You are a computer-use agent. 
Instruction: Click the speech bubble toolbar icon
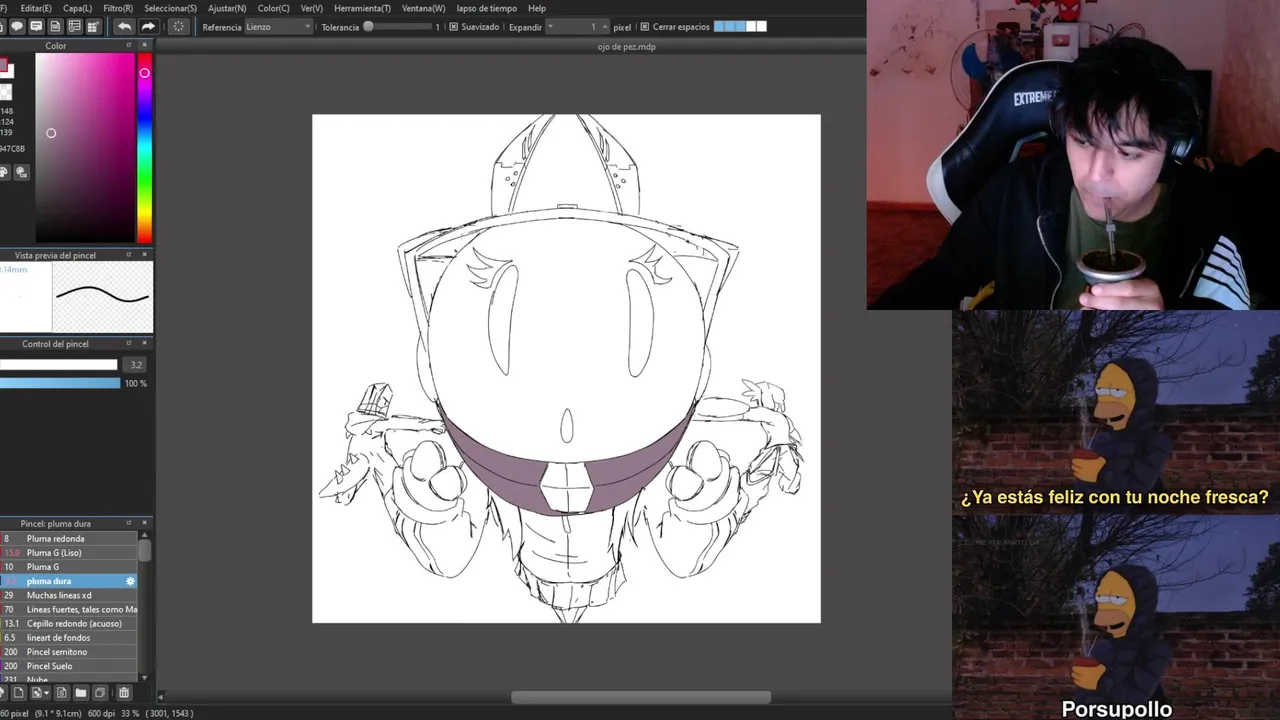pyautogui.click(x=17, y=27)
